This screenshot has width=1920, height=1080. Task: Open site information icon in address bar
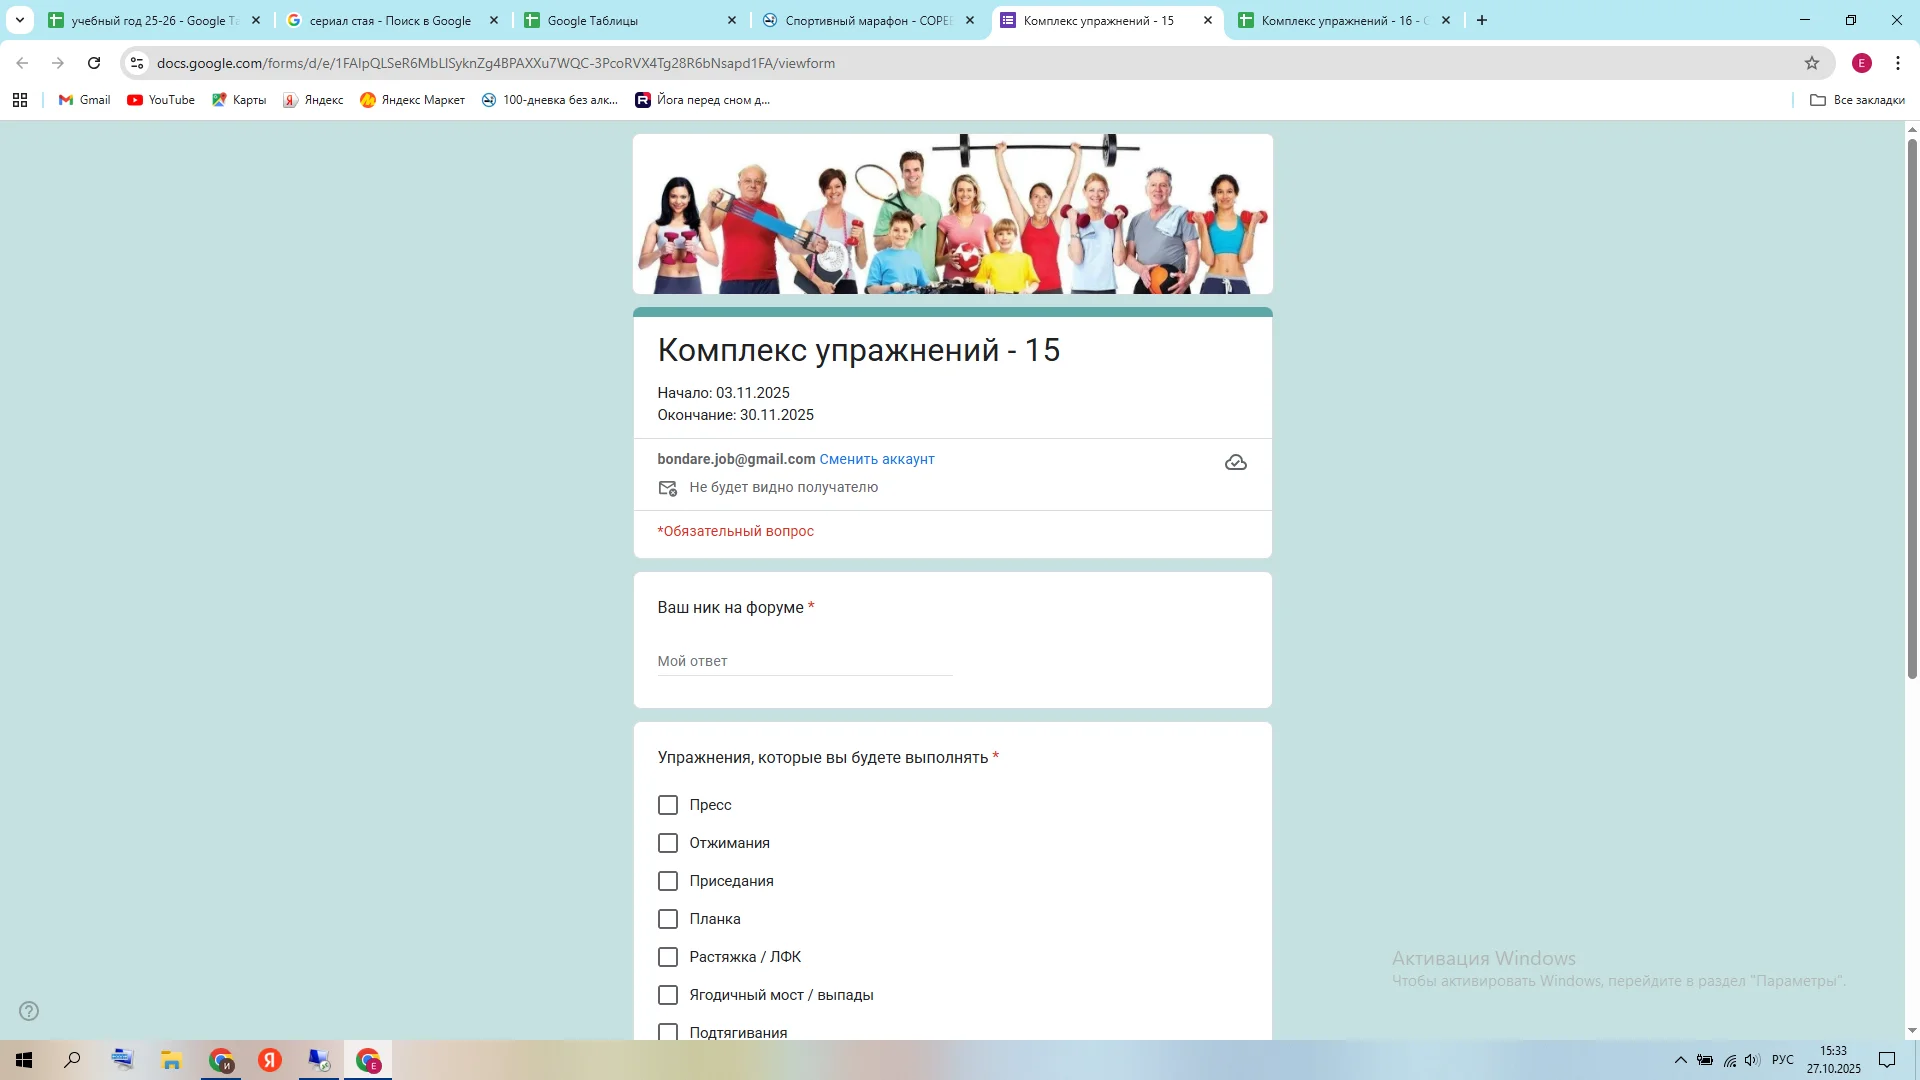pos(137,63)
